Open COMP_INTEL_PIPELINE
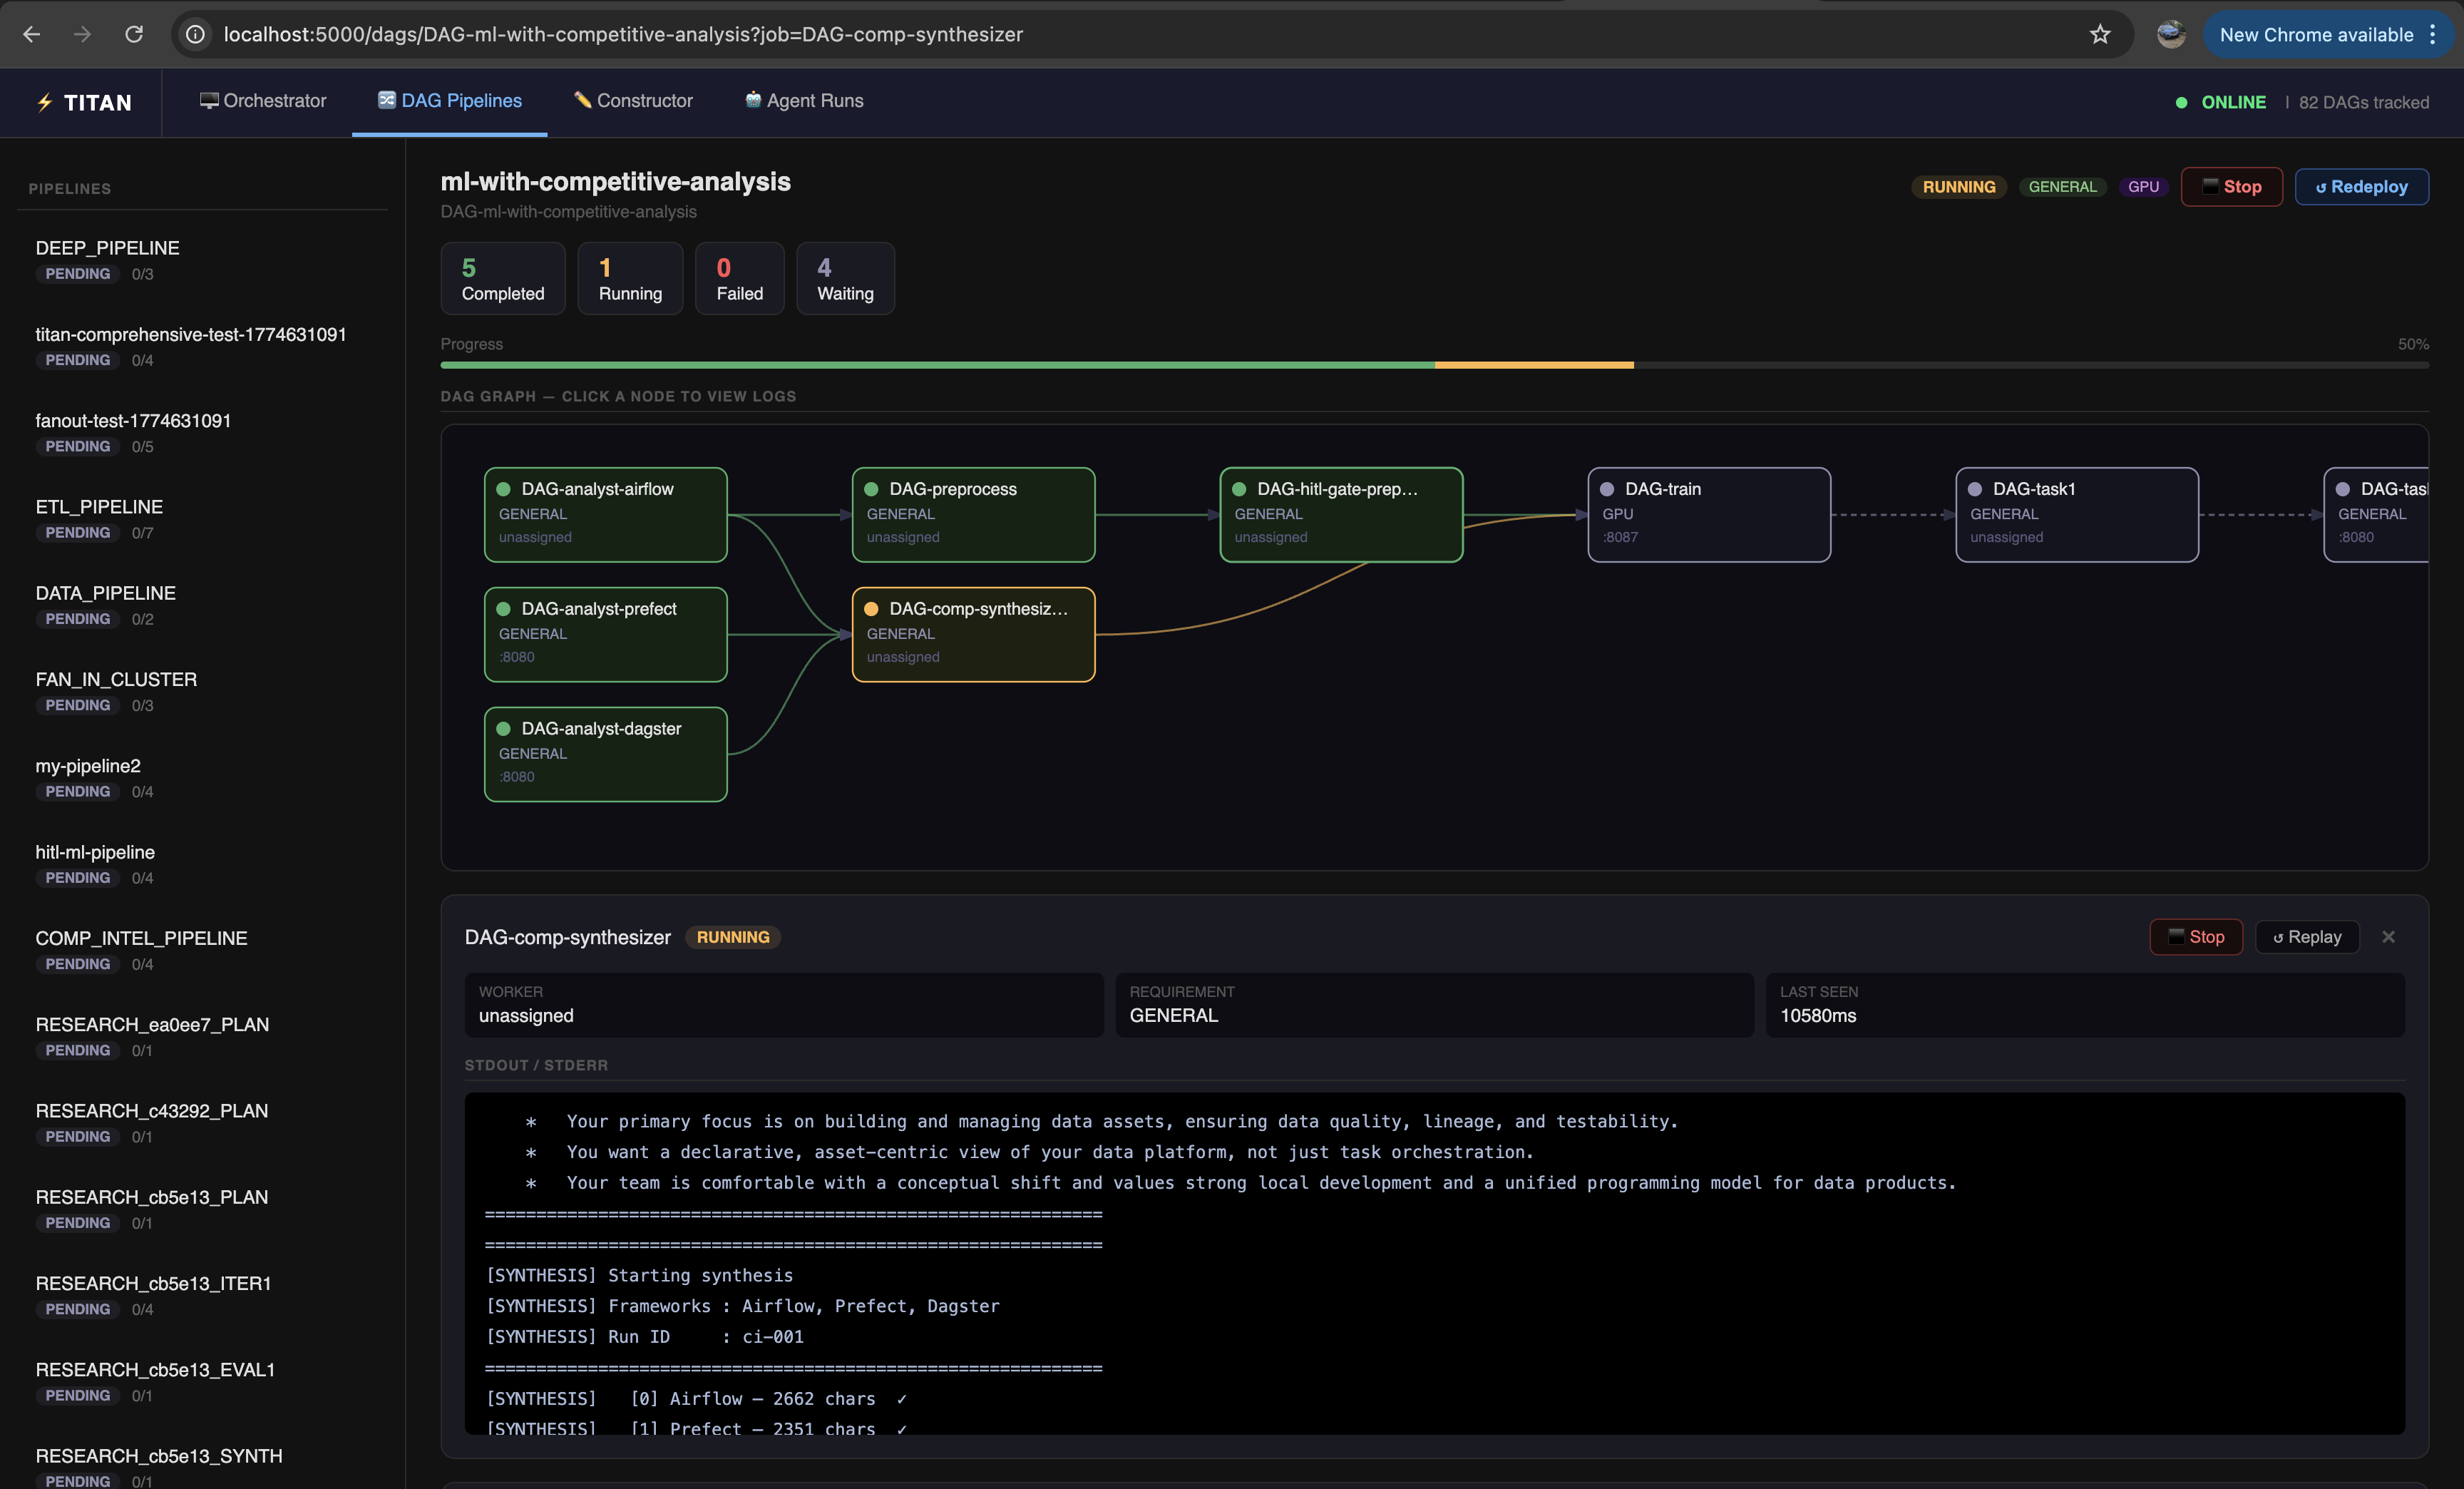Image resolution: width=2464 pixels, height=1489 pixels. 202,950
